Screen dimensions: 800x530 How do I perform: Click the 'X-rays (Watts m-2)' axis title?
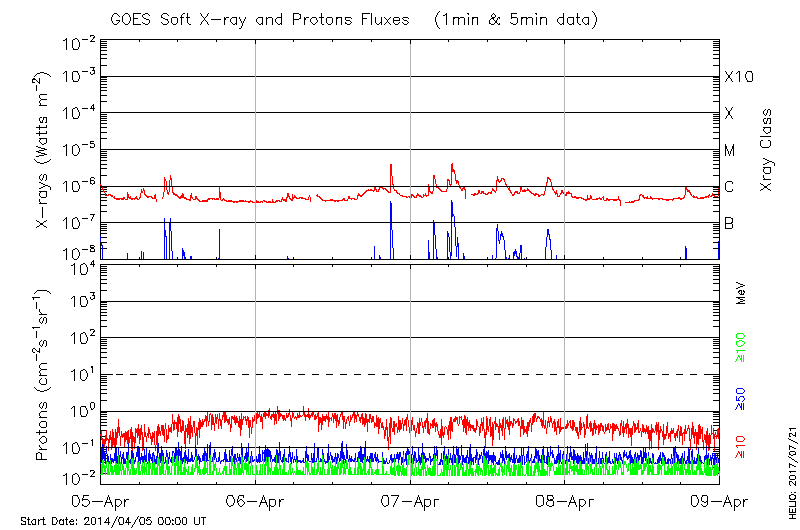[x=44, y=150]
